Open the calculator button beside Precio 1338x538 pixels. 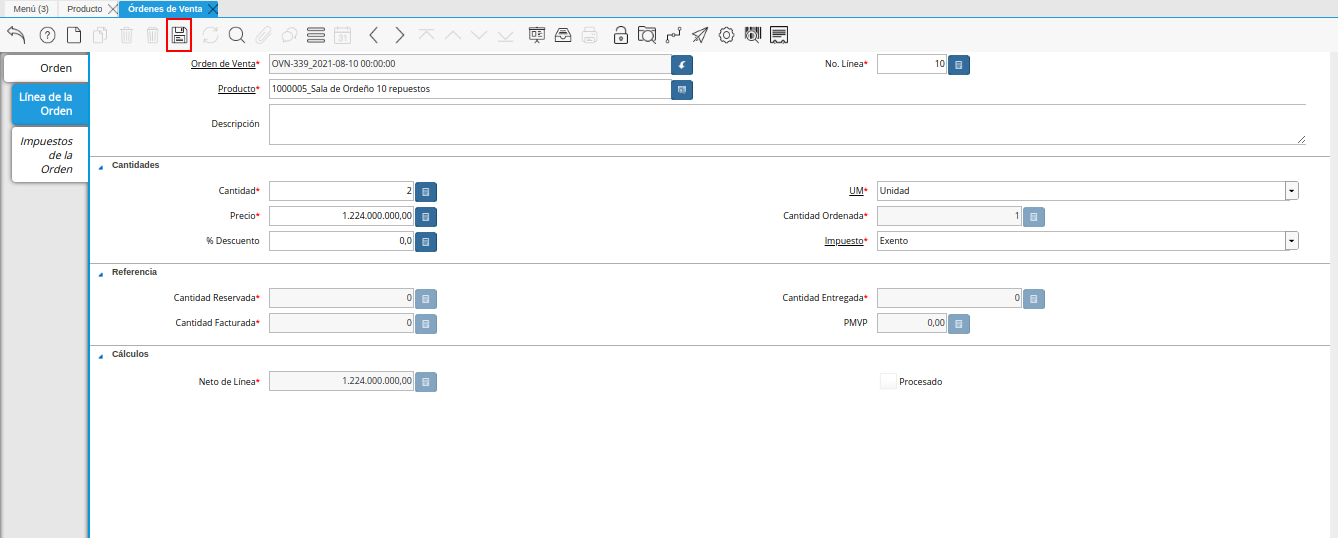(x=426, y=216)
